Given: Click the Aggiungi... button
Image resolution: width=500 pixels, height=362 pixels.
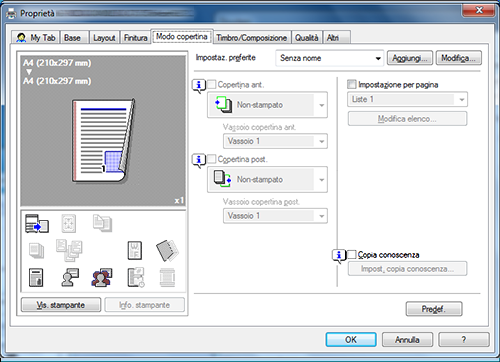Looking at the screenshot, I should point(410,58).
